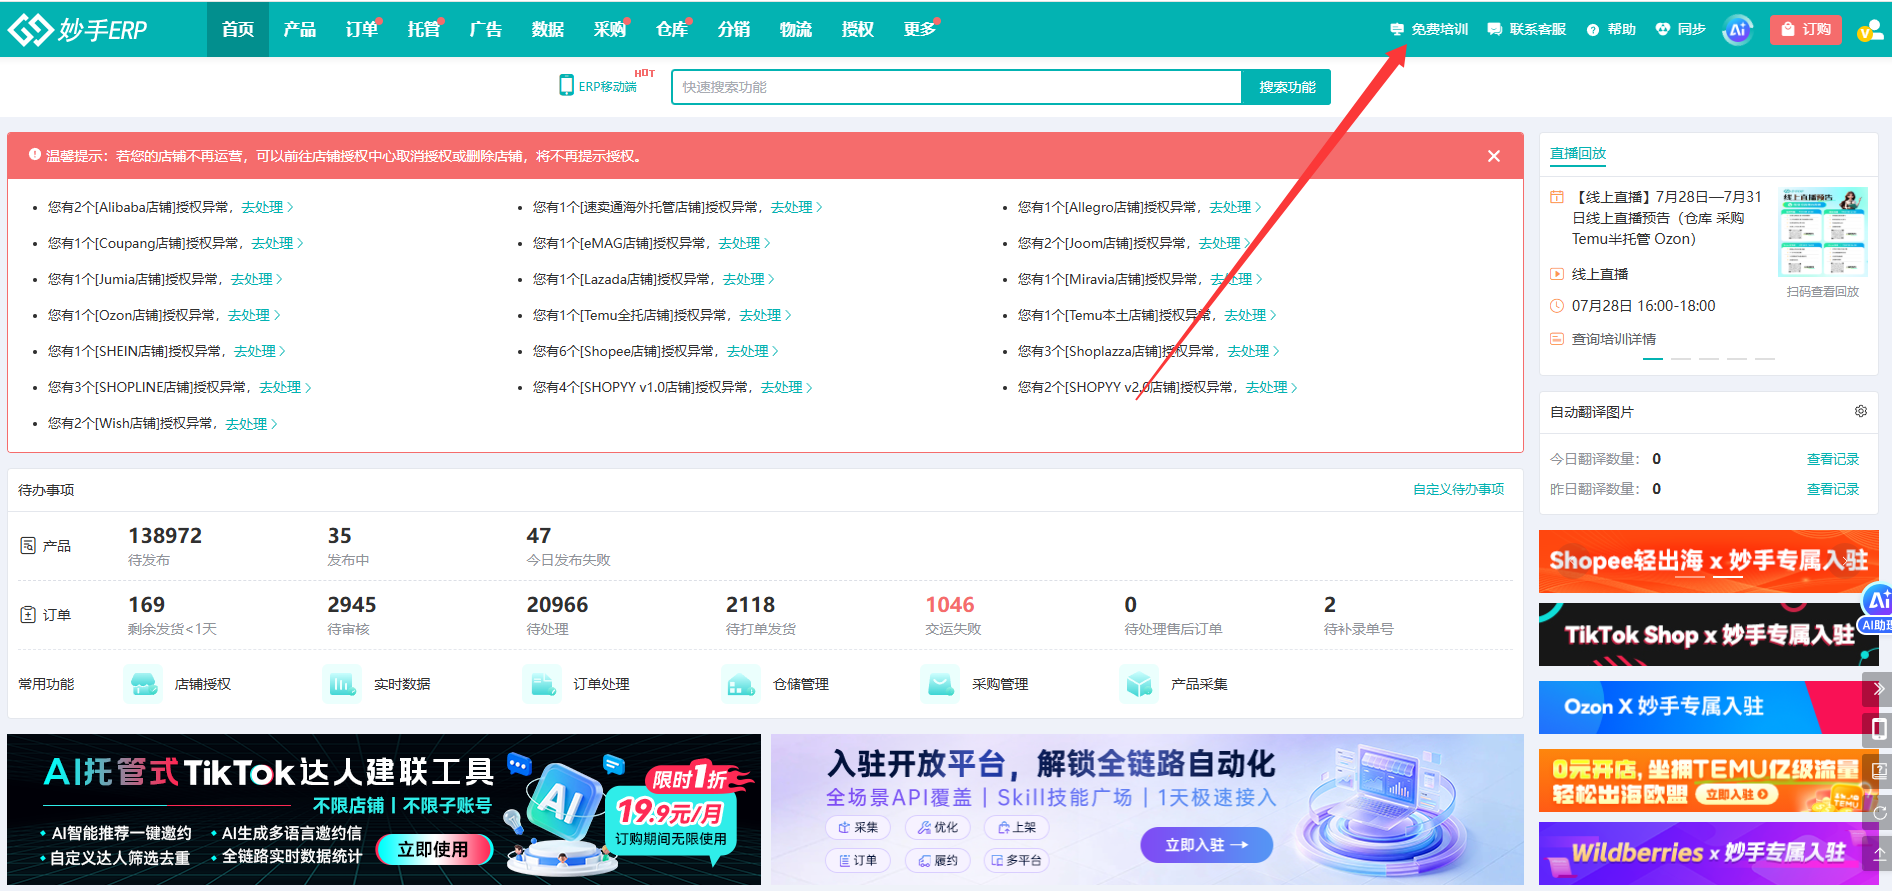The height and width of the screenshot is (891, 1892).
Task: Click the back-to-top arrow icon
Action: point(1879,854)
